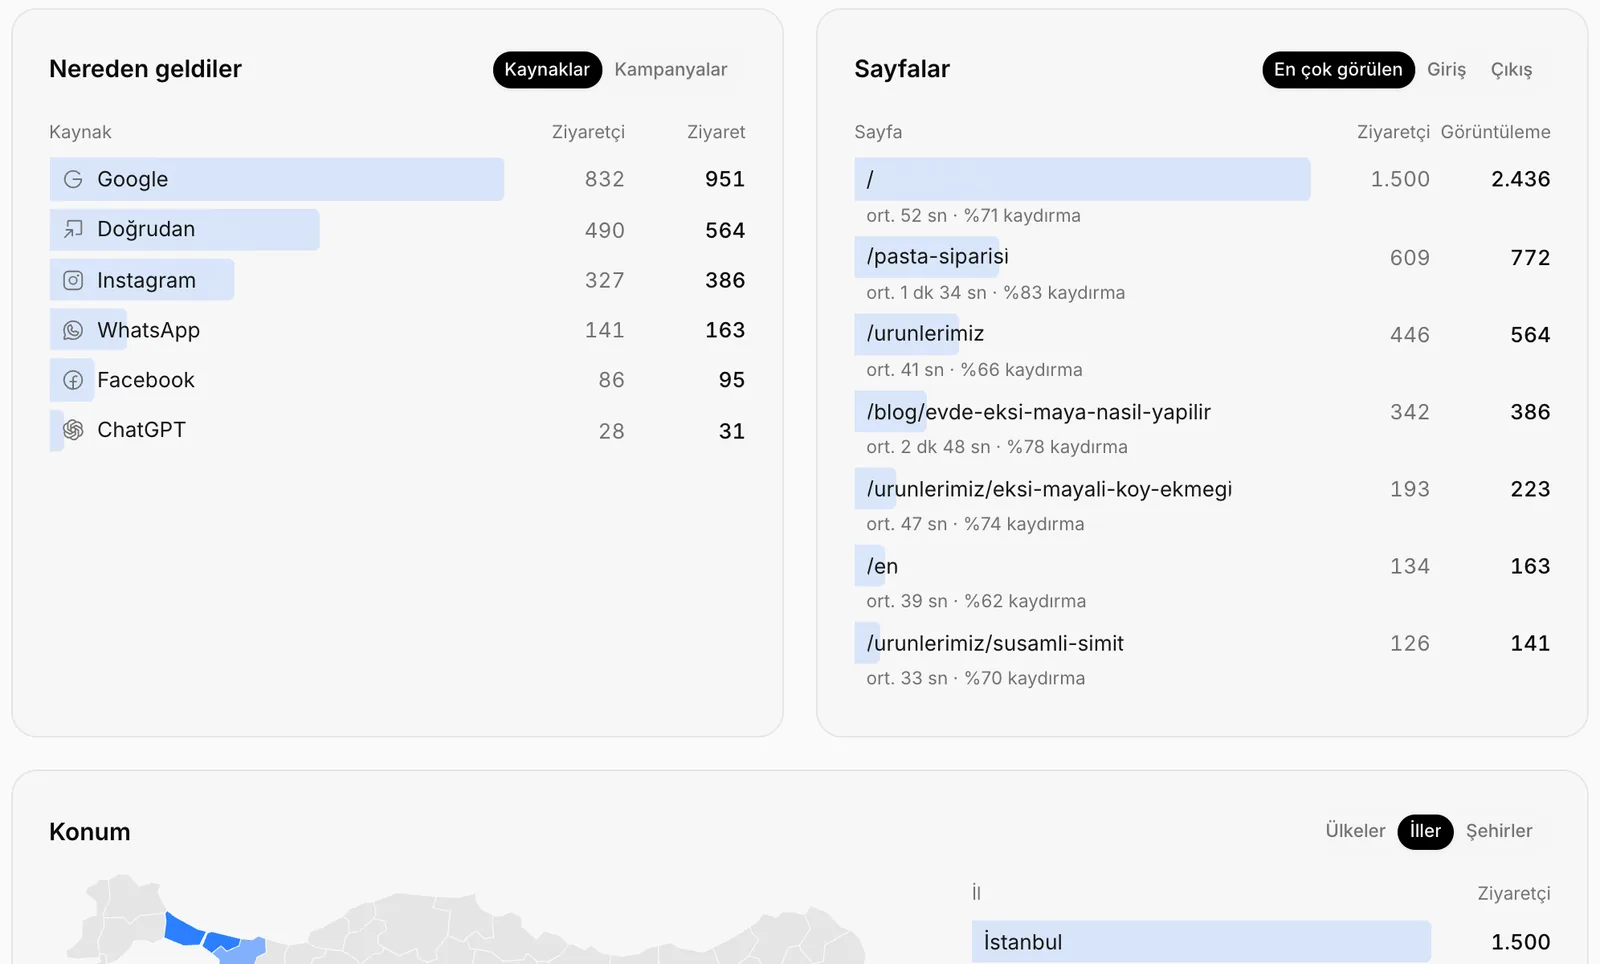
Task: Open the Google source row
Action: click(x=397, y=179)
